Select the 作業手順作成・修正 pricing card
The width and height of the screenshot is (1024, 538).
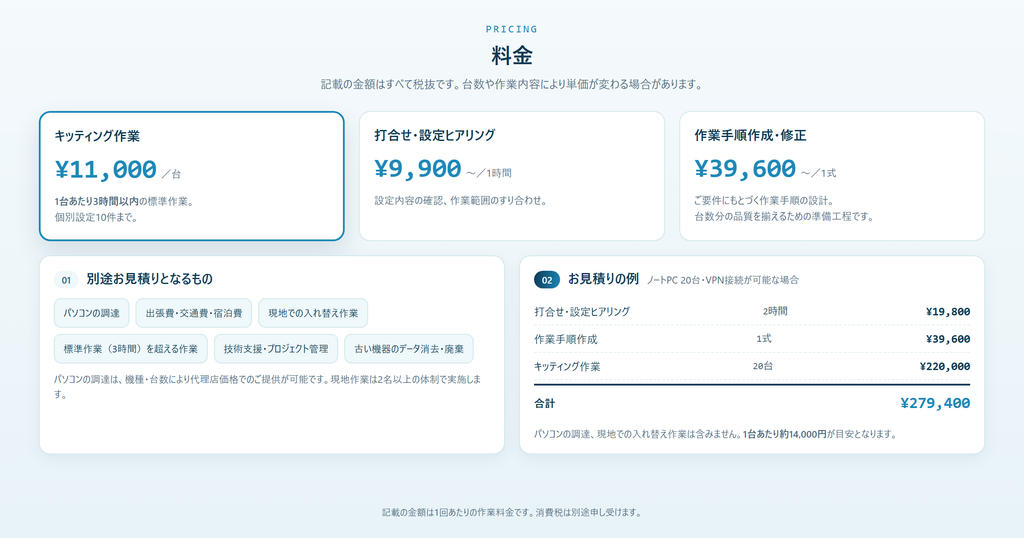pos(831,176)
